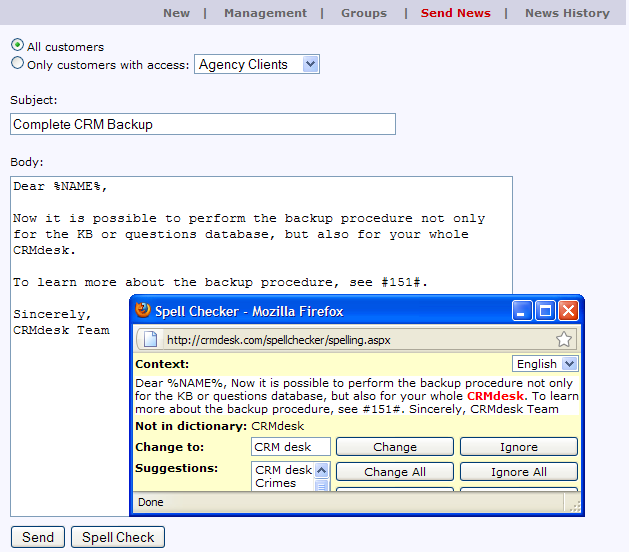Click the highlighted red CRMdesk word in context
Image resolution: width=629 pixels, height=552 pixels.
[495, 396]
